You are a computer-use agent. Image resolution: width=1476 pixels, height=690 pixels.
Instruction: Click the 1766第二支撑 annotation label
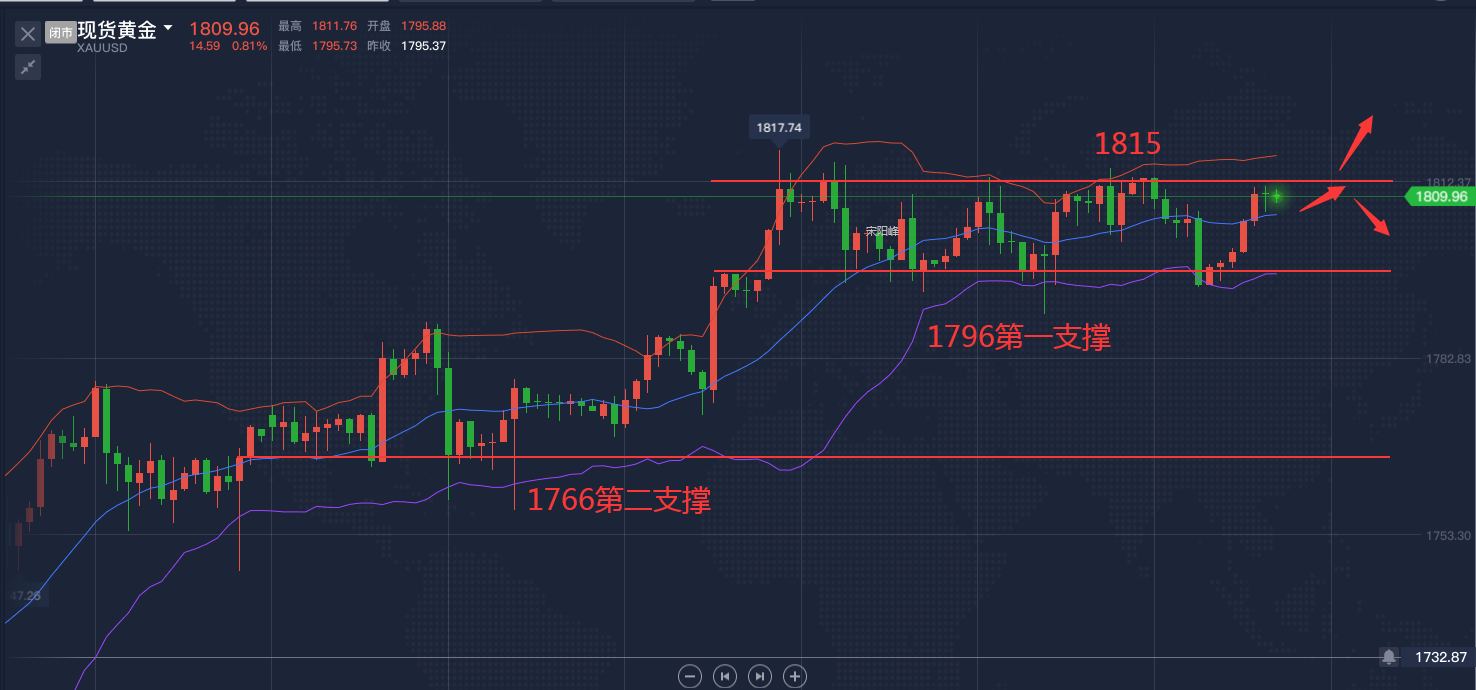[x=619, y=500]
